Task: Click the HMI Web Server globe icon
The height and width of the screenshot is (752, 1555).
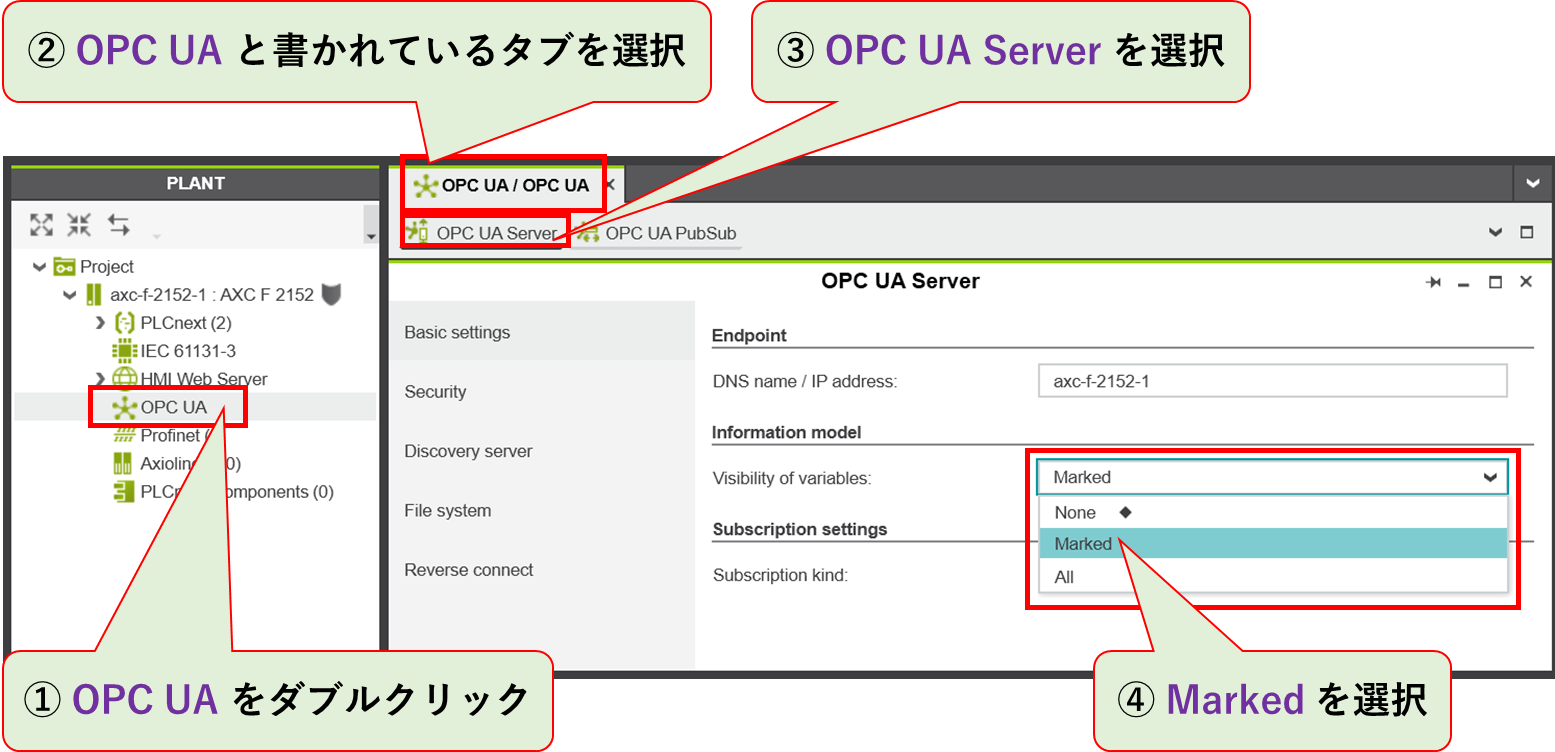Action: click(124, 379)
